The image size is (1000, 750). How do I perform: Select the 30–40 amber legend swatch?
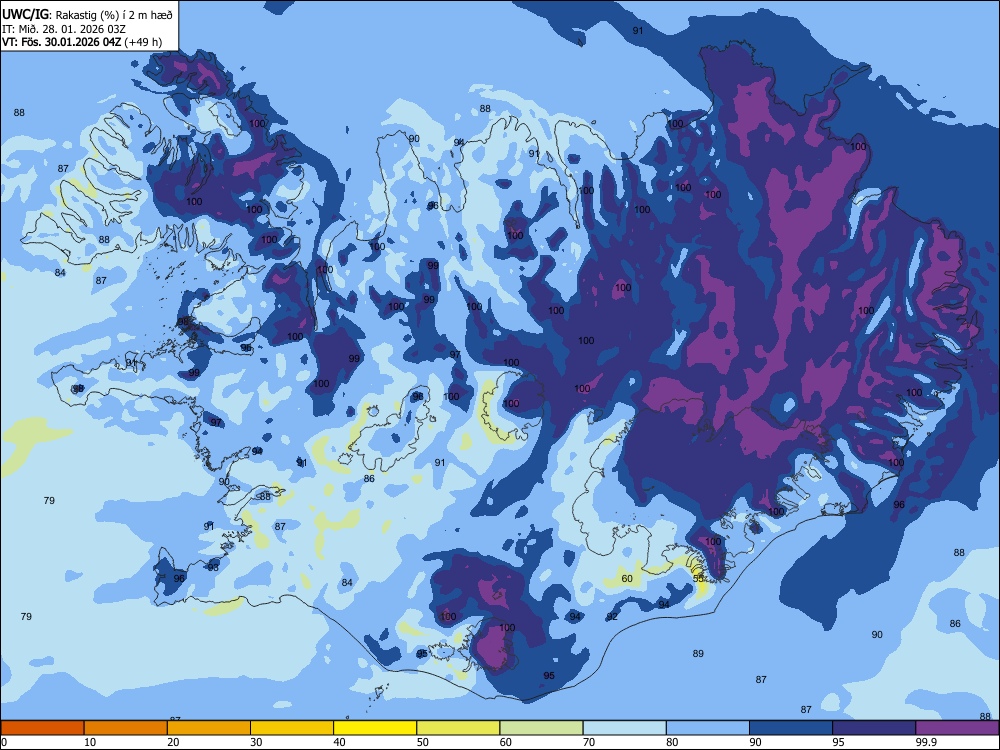292,728
